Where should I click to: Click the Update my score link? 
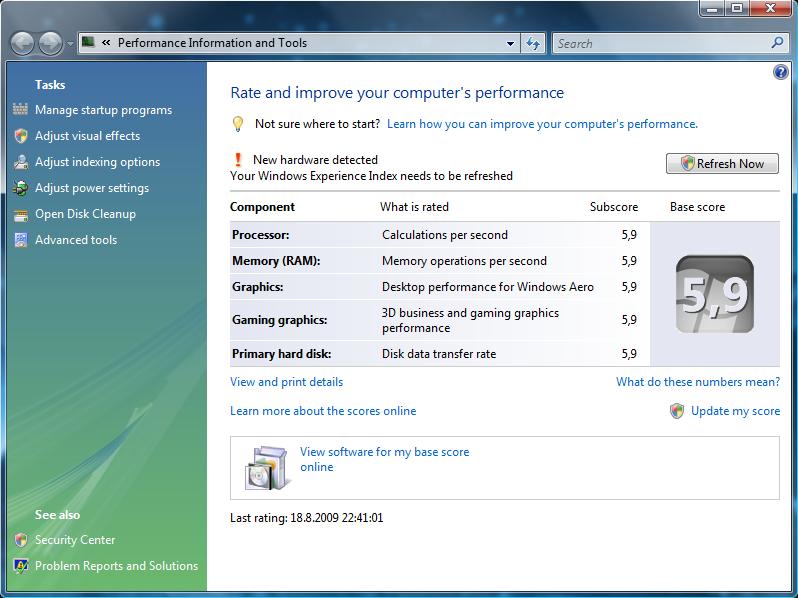click(x=735, y=411)
